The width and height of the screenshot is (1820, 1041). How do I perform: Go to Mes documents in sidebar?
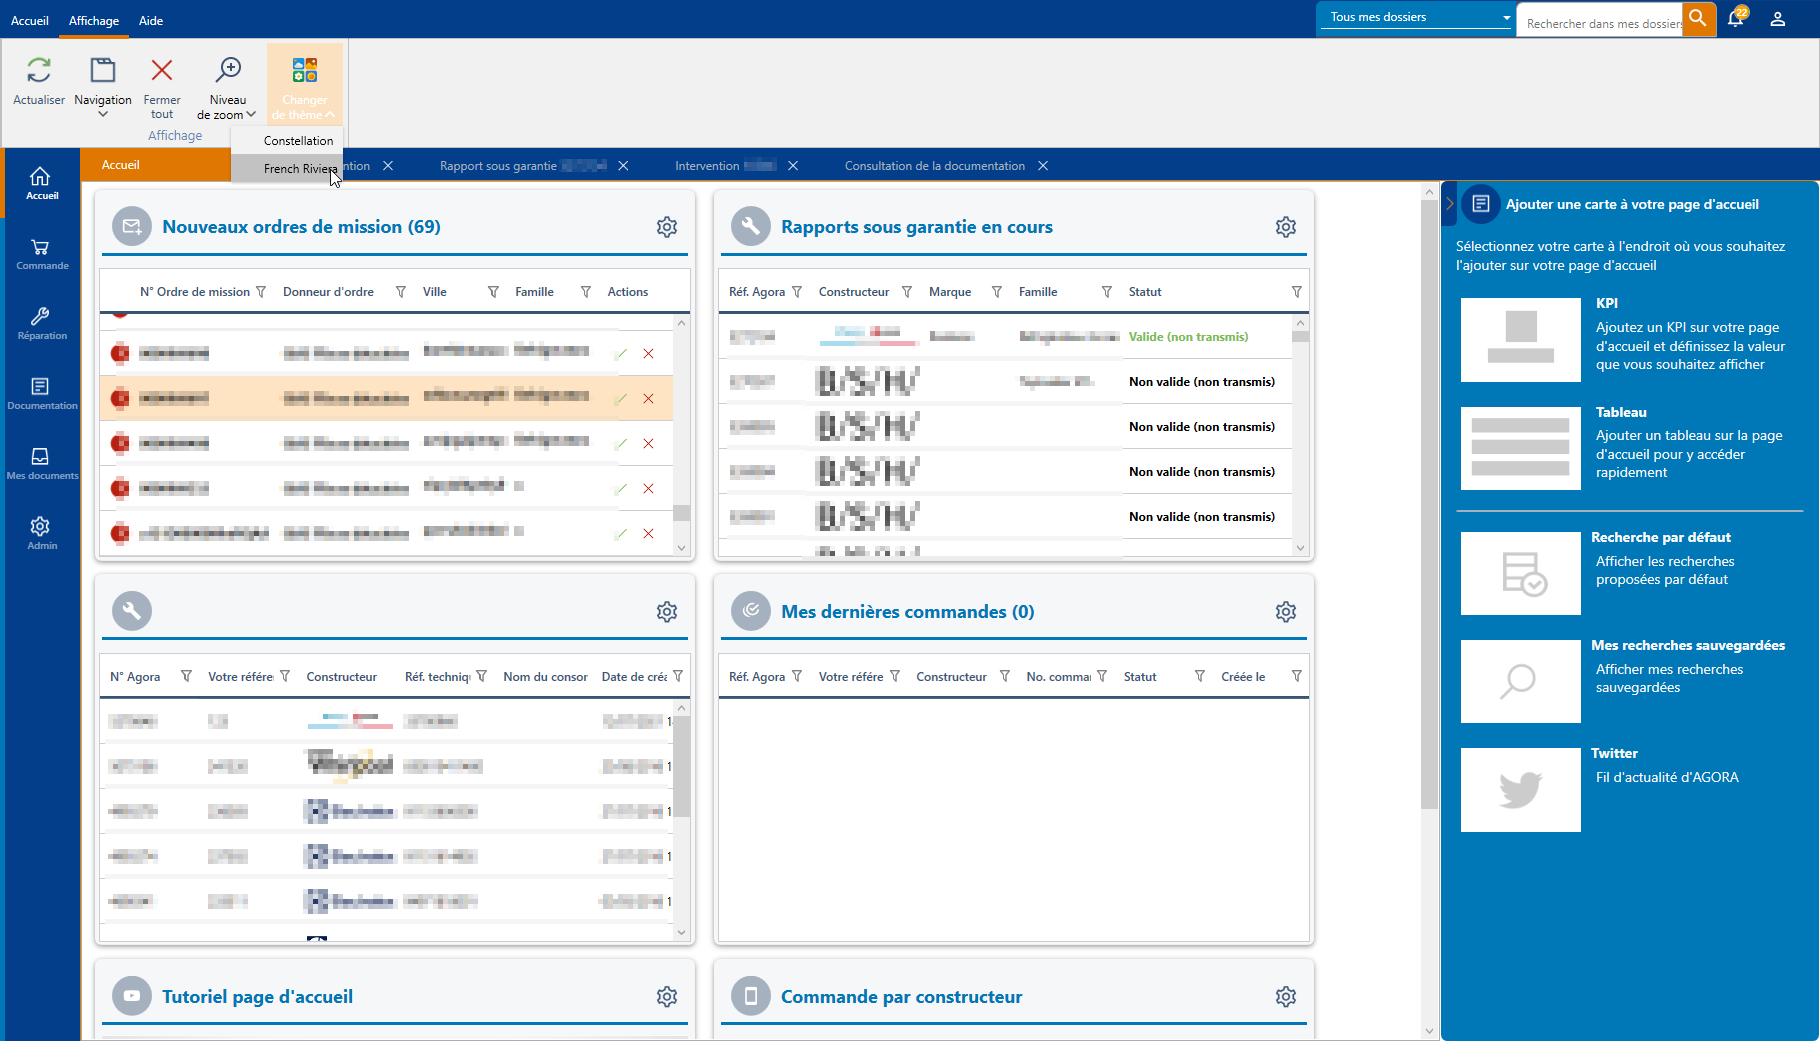click(42, 464)
